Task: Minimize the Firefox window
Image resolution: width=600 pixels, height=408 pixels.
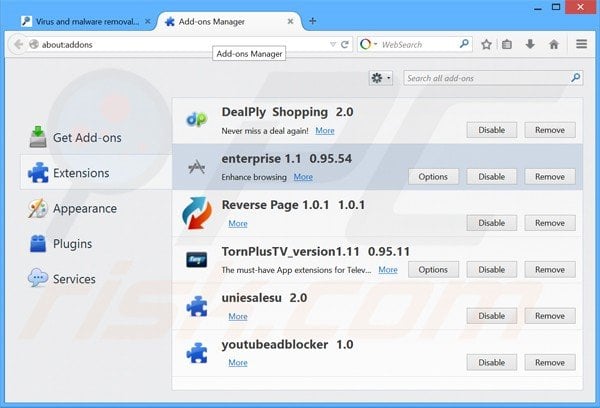Action: point(538,8)
